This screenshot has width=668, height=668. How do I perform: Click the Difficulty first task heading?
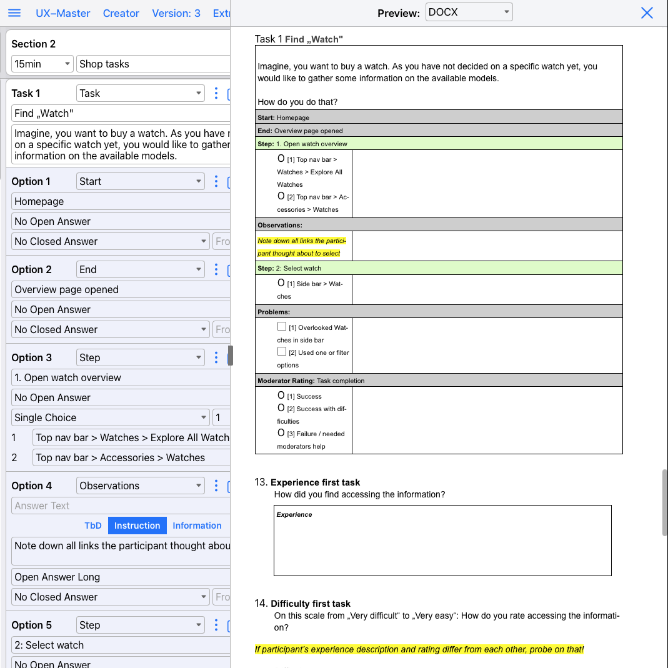point(310,604)
